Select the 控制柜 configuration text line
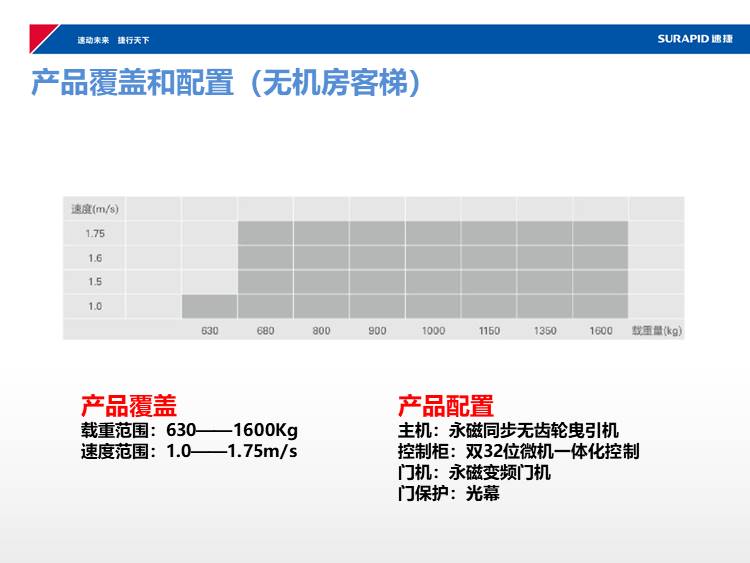The width and height of the screenshot is (750, 563). pyautogui.click(x=518, y=451)
